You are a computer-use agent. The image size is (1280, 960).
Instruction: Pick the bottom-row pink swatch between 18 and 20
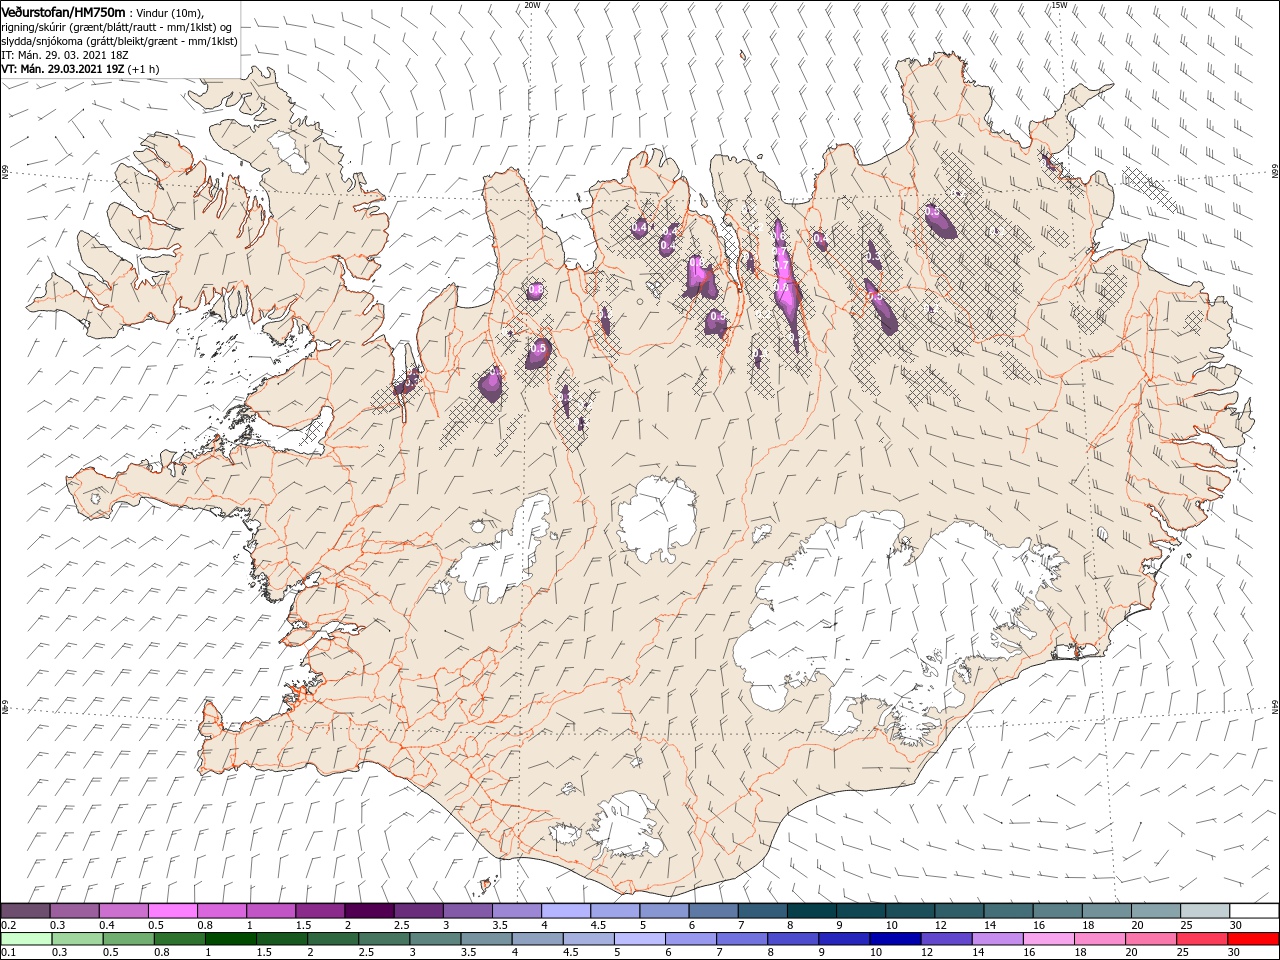click(x=1099, y=939)
